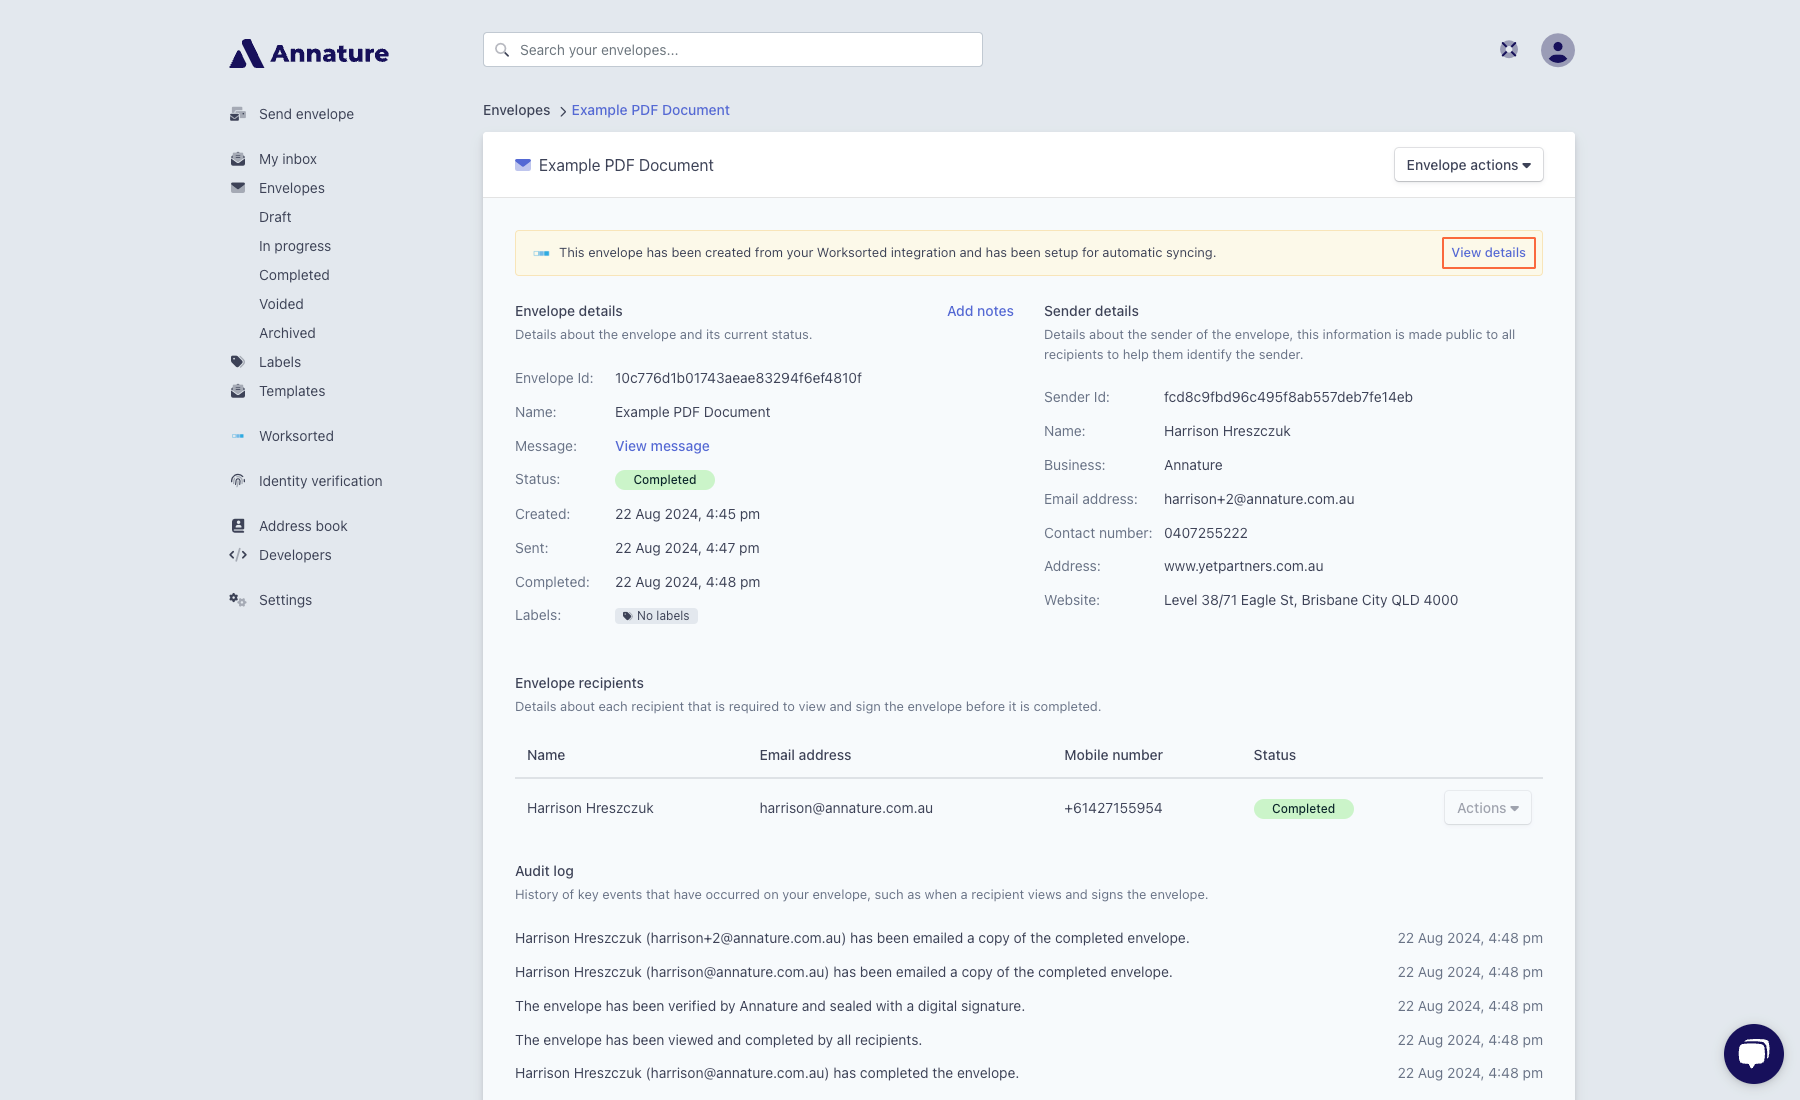Viewport: 1800px width, 1100px height.
Task: Click mobile number +61427155954
Action: [x=1113, y=808]
